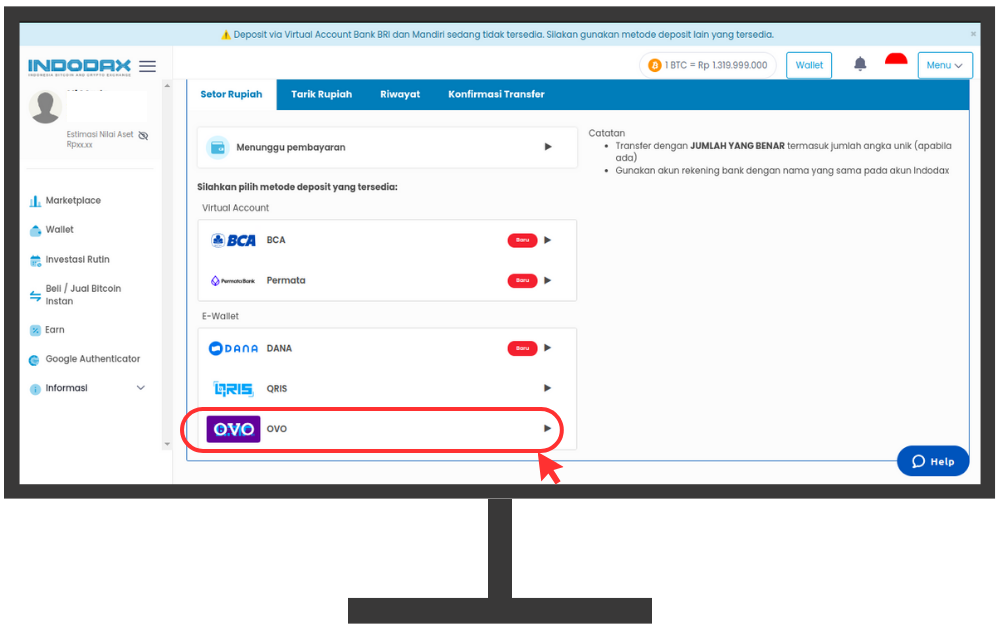Click the QRIS logo
Image resolution: width=998 pixels, height=625 pixels.
coord(234,388)
